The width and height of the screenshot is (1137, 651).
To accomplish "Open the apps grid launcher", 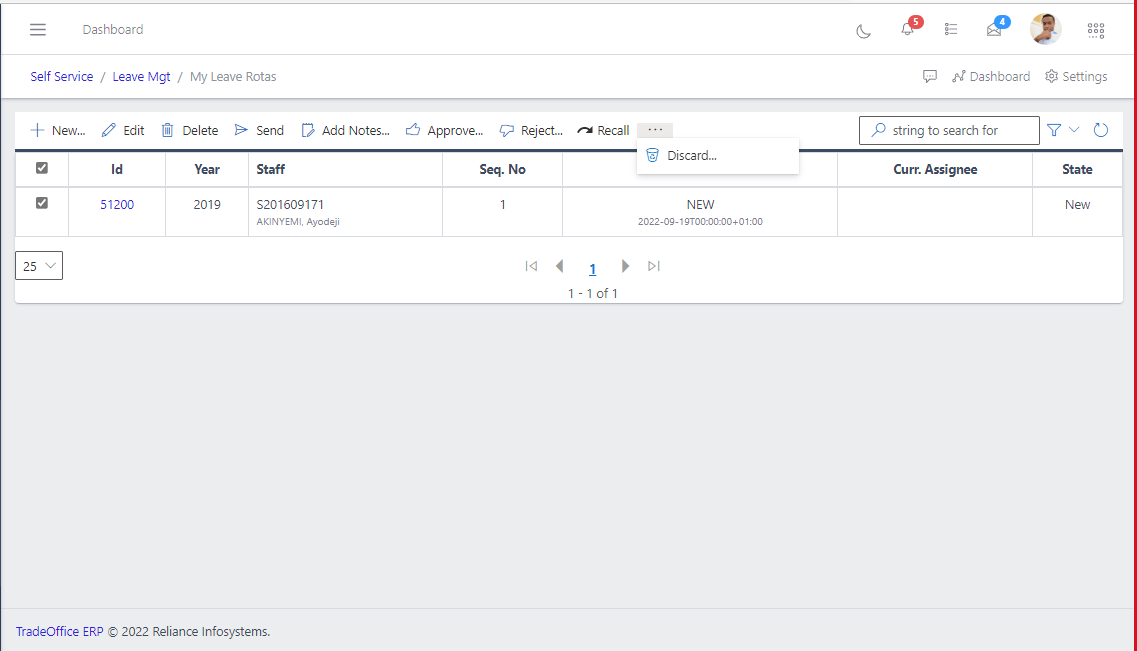I will coord(1096,30).
